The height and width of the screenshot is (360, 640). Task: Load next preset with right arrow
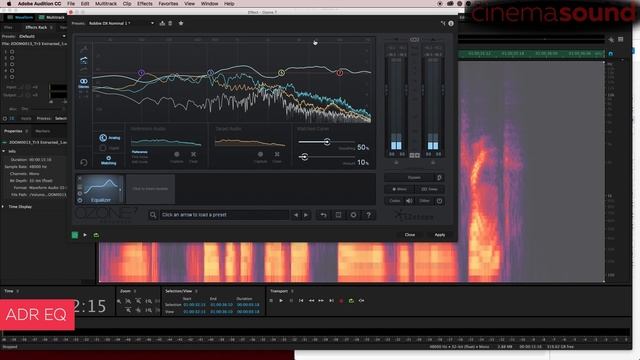pyautogui.click(x=306, y=215)
